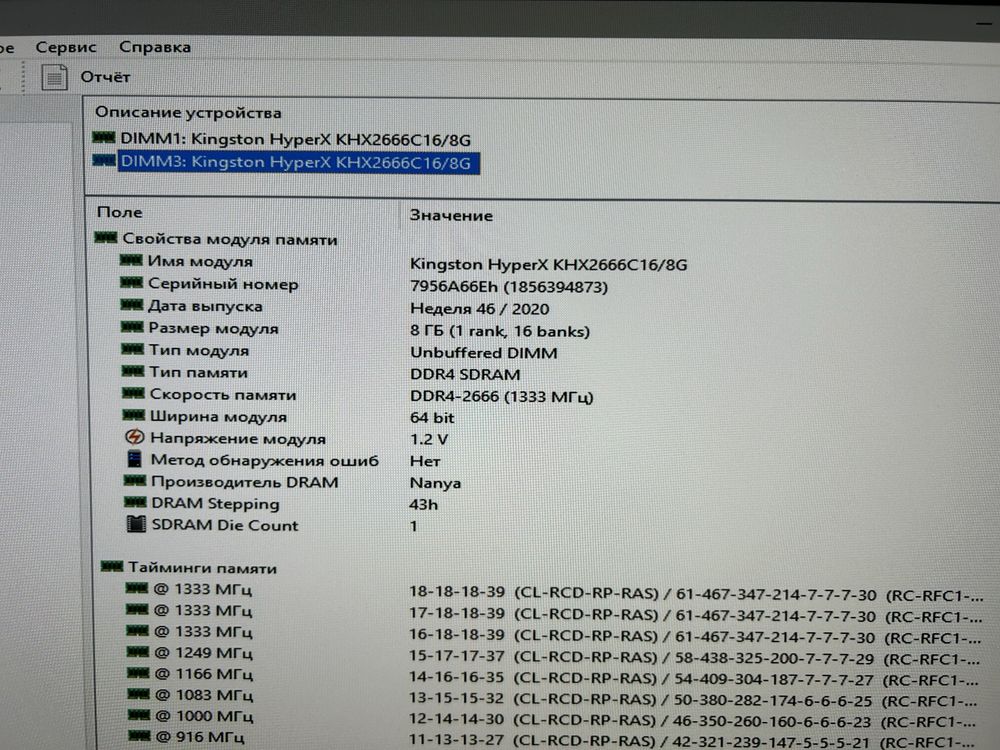Click the icon beside Серийный номер
Screen dimensions: 1000x750
[132, 283]
